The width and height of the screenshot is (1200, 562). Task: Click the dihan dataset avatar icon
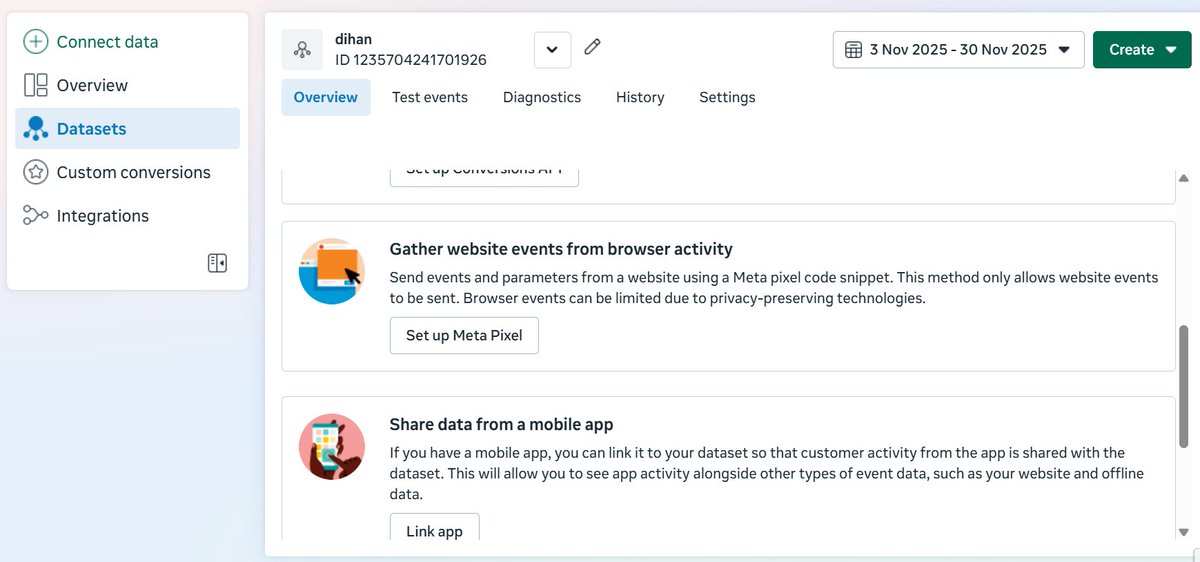click(302, 49)
